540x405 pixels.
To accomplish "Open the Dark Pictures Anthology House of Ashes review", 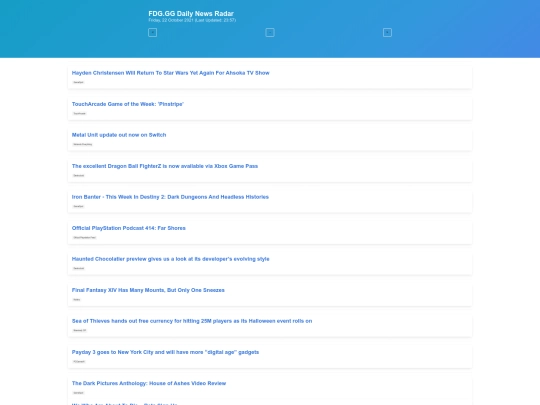I will [x=149, y=383].
